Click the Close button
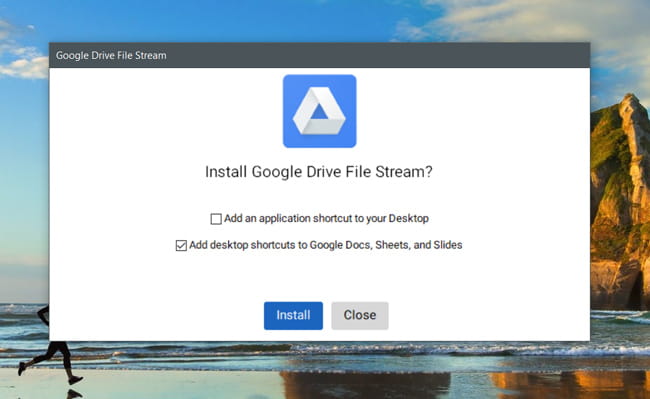 tap(360, 315)
